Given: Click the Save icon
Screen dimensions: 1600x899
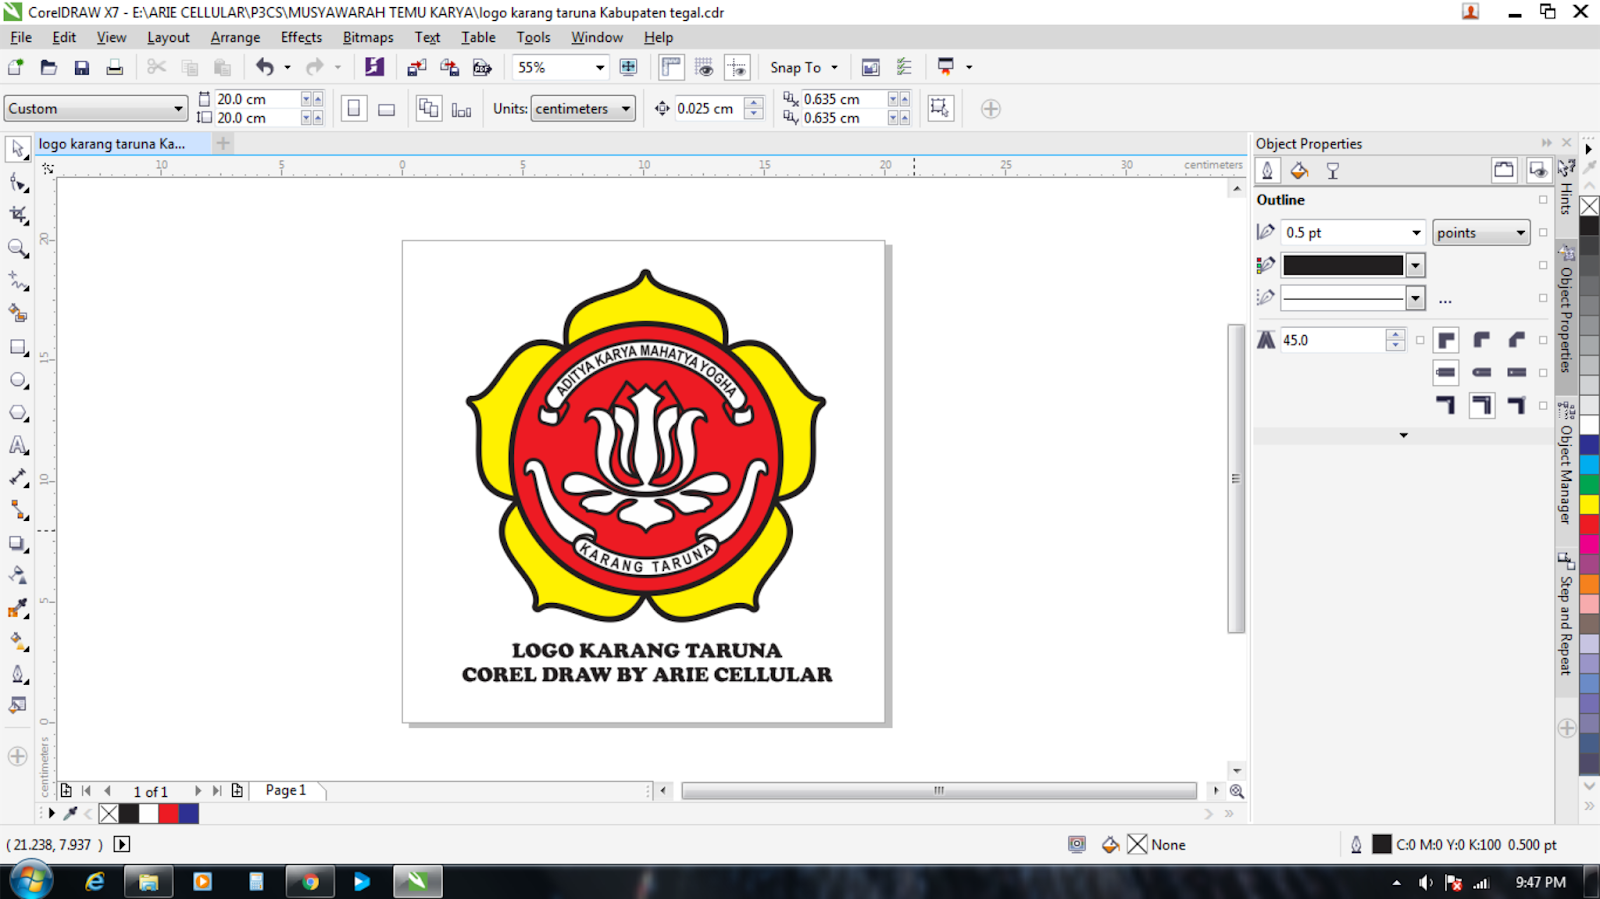Looking at the screenshot, I should coord(82,67).
